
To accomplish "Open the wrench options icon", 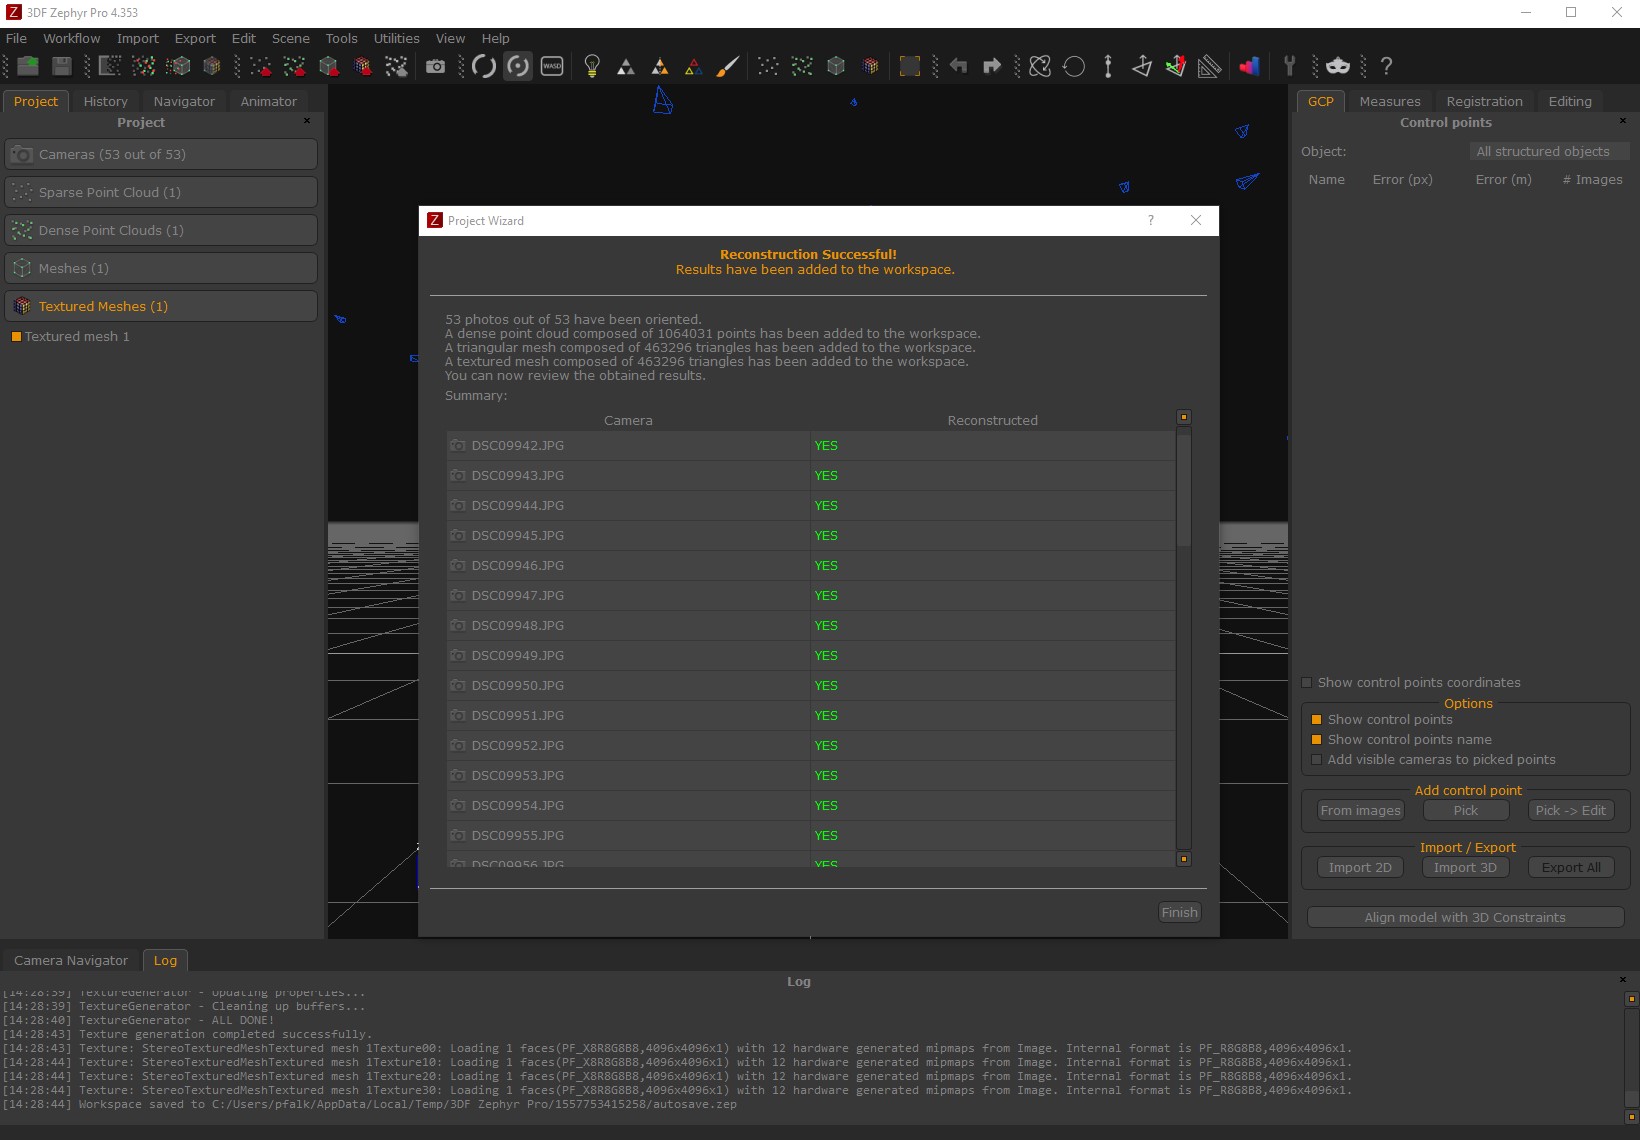I will [1289, 66].
